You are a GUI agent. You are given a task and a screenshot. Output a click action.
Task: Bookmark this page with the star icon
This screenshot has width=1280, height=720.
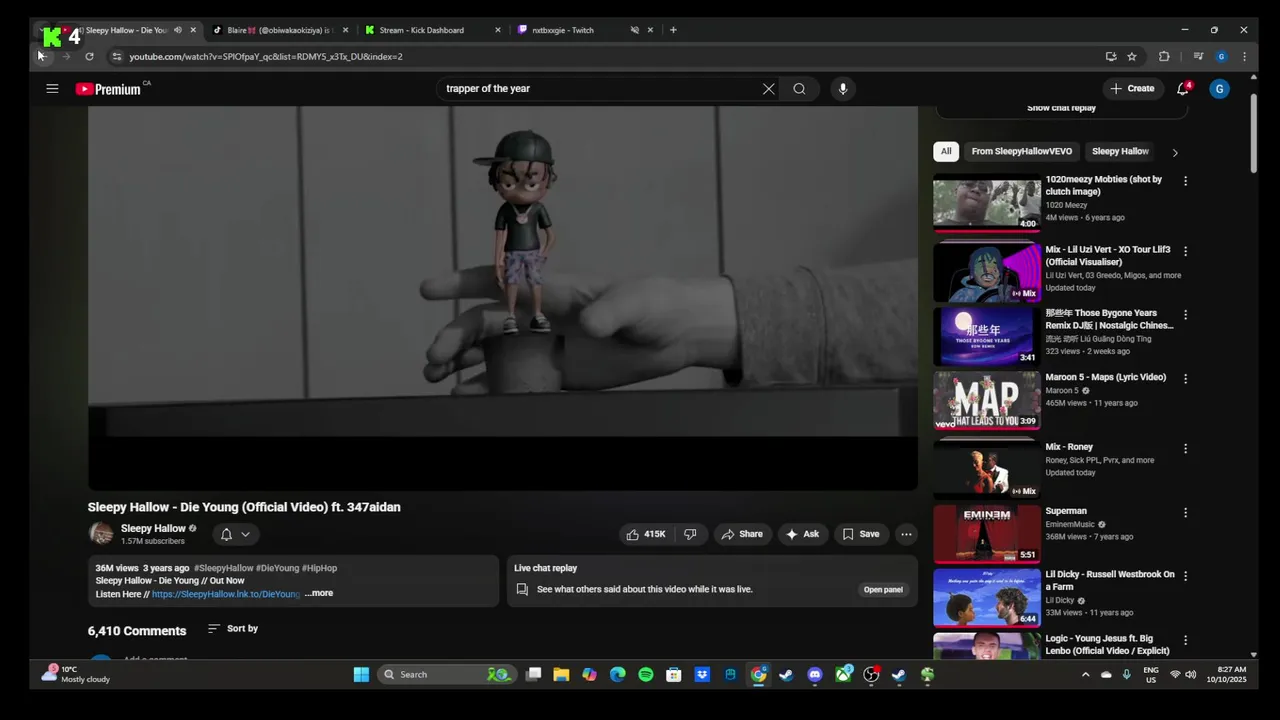coord(1132,57)
